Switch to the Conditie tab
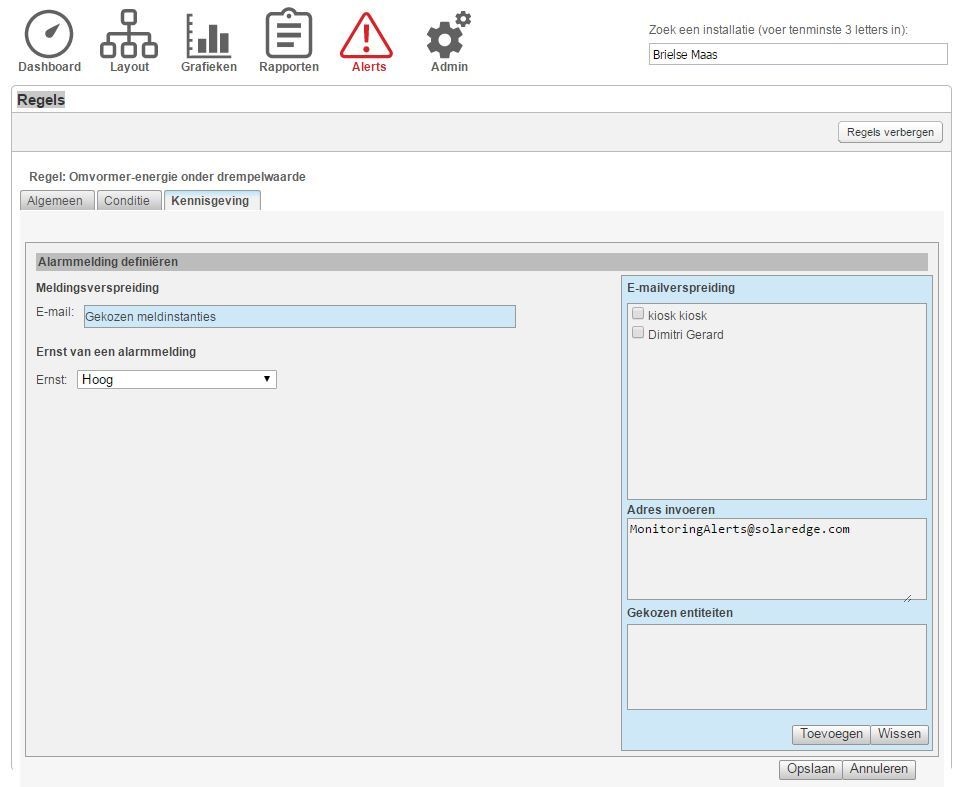The width and height of the screenshot is (961, 787). [x=129, y=200]
